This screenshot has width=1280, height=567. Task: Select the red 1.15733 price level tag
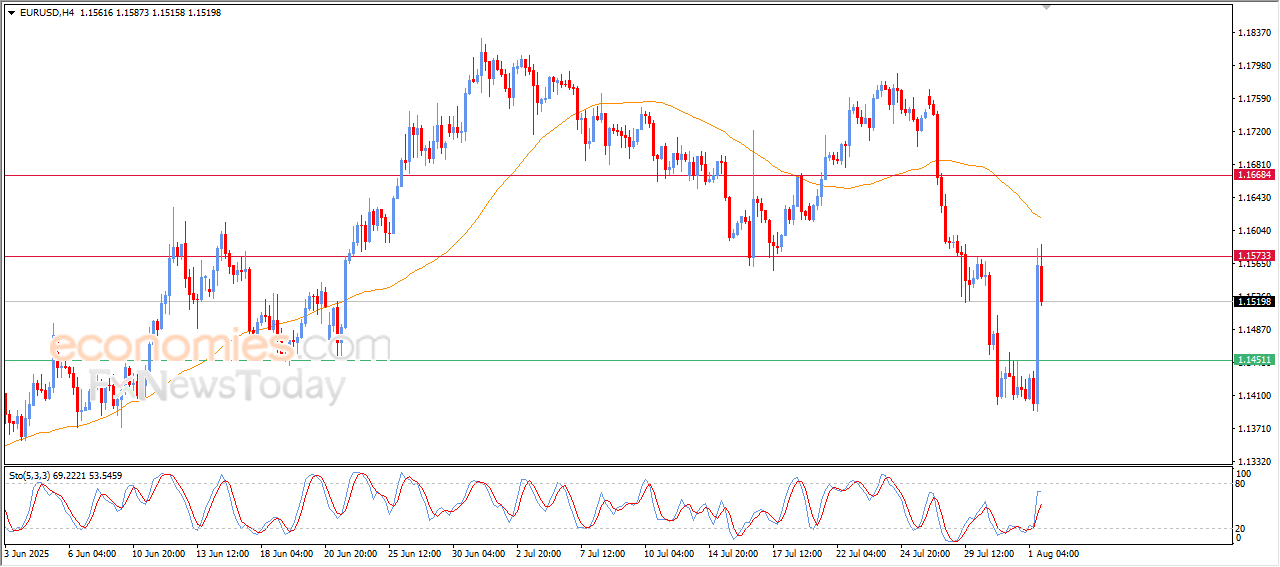point(1254,256)
